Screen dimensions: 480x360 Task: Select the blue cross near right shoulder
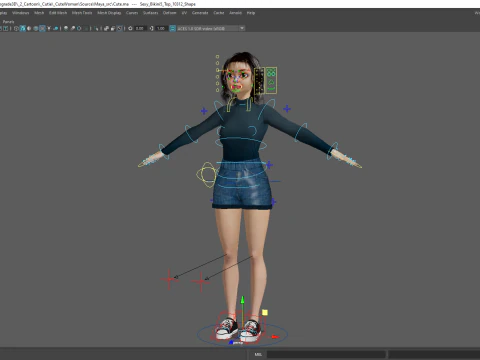287,109
